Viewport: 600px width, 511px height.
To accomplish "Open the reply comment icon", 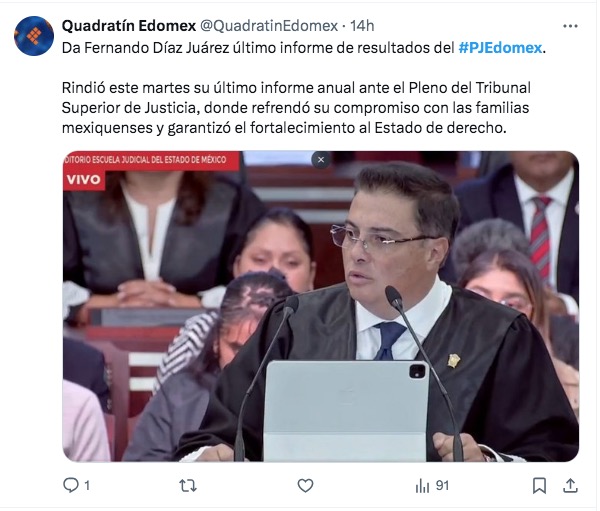I will [71, 485].
